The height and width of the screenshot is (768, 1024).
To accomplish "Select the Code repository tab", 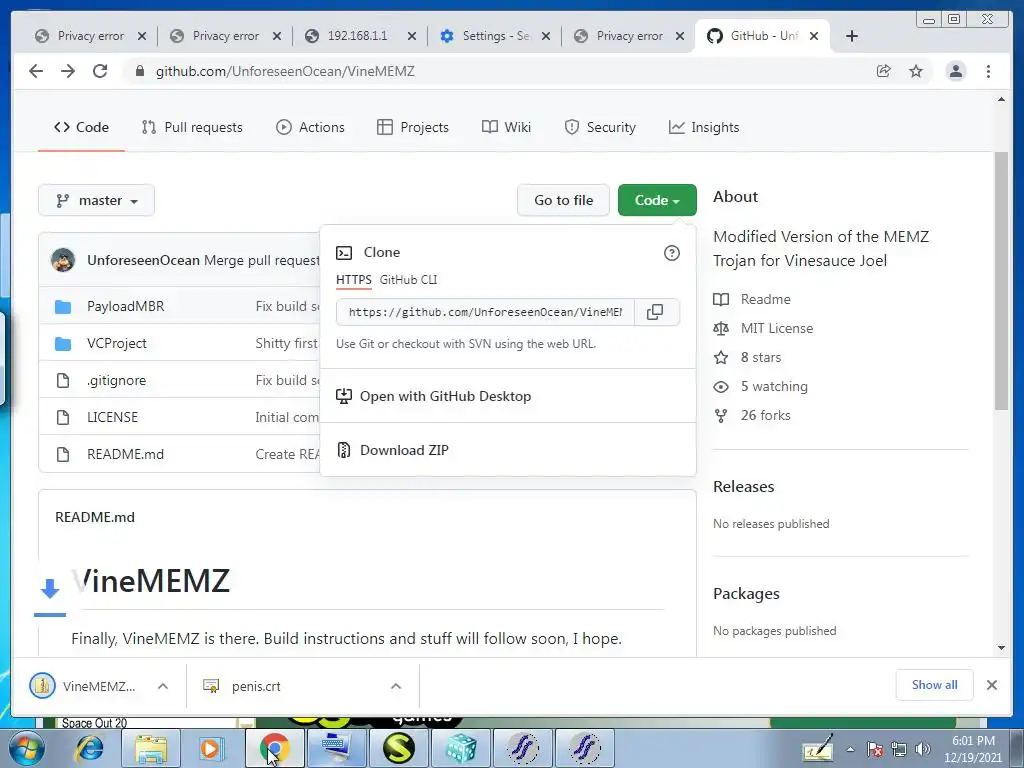I will (x=81, y=127).
